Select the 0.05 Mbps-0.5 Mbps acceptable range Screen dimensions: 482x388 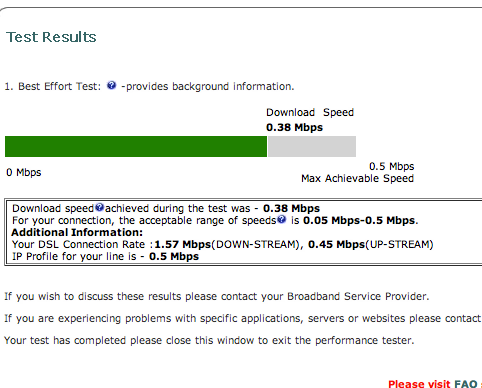(x=359, y=220)
